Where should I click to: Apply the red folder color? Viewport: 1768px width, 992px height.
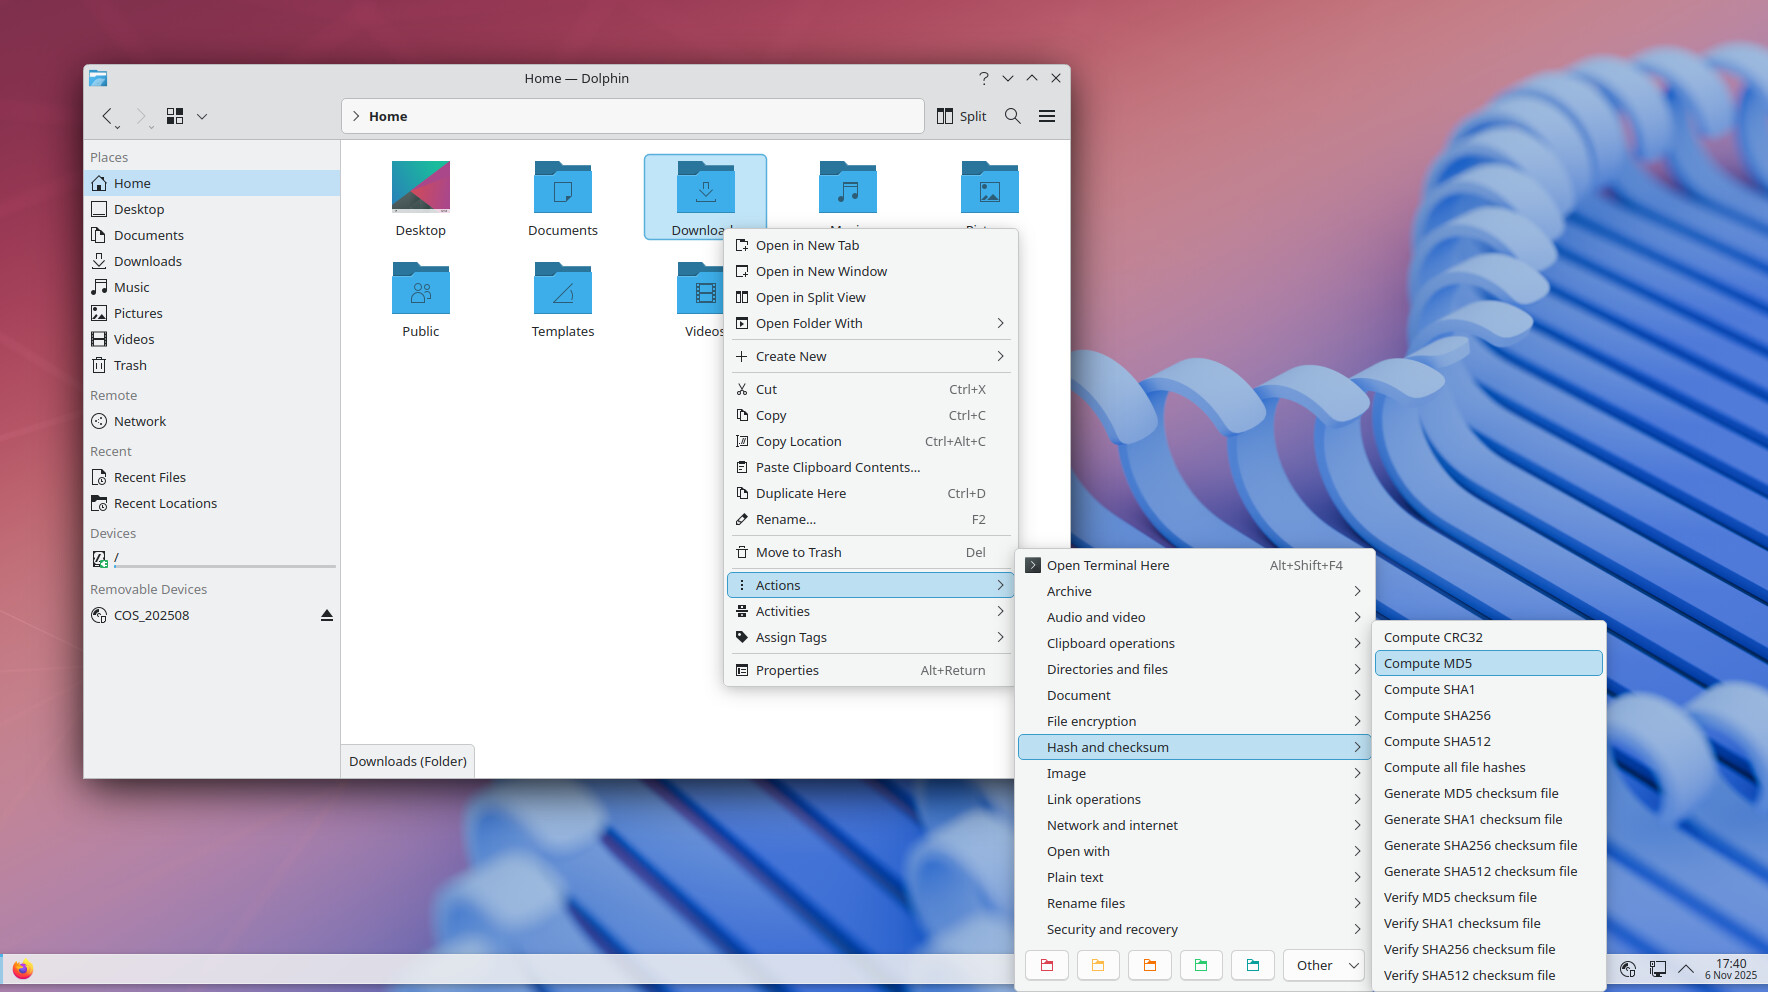pos(1047,965)
